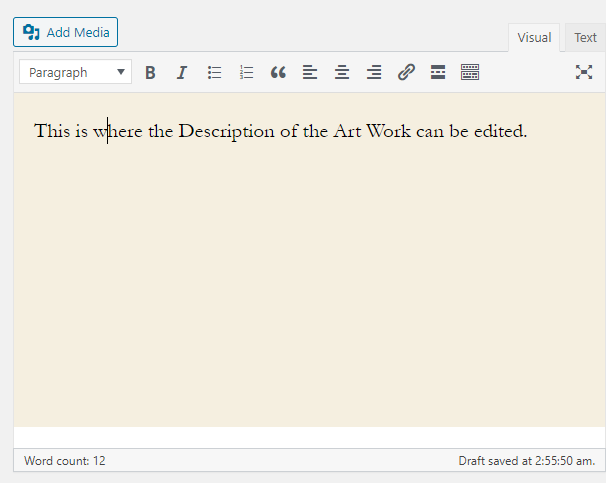
Task: Center align the text
Action: click(x=342, y=72)
